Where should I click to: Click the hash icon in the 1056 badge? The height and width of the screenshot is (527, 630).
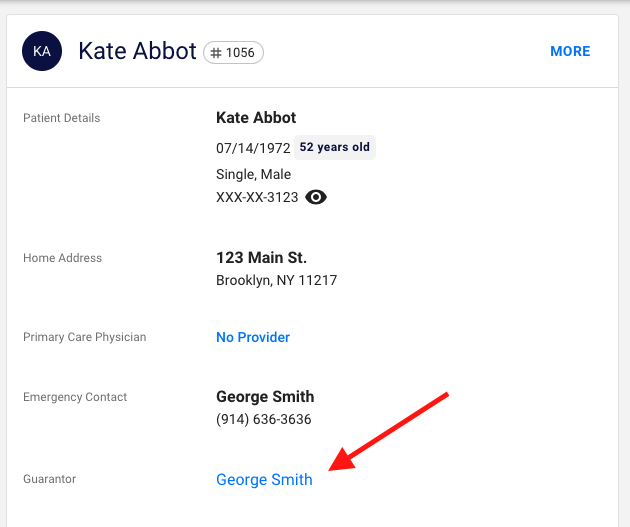click(216, 53)
